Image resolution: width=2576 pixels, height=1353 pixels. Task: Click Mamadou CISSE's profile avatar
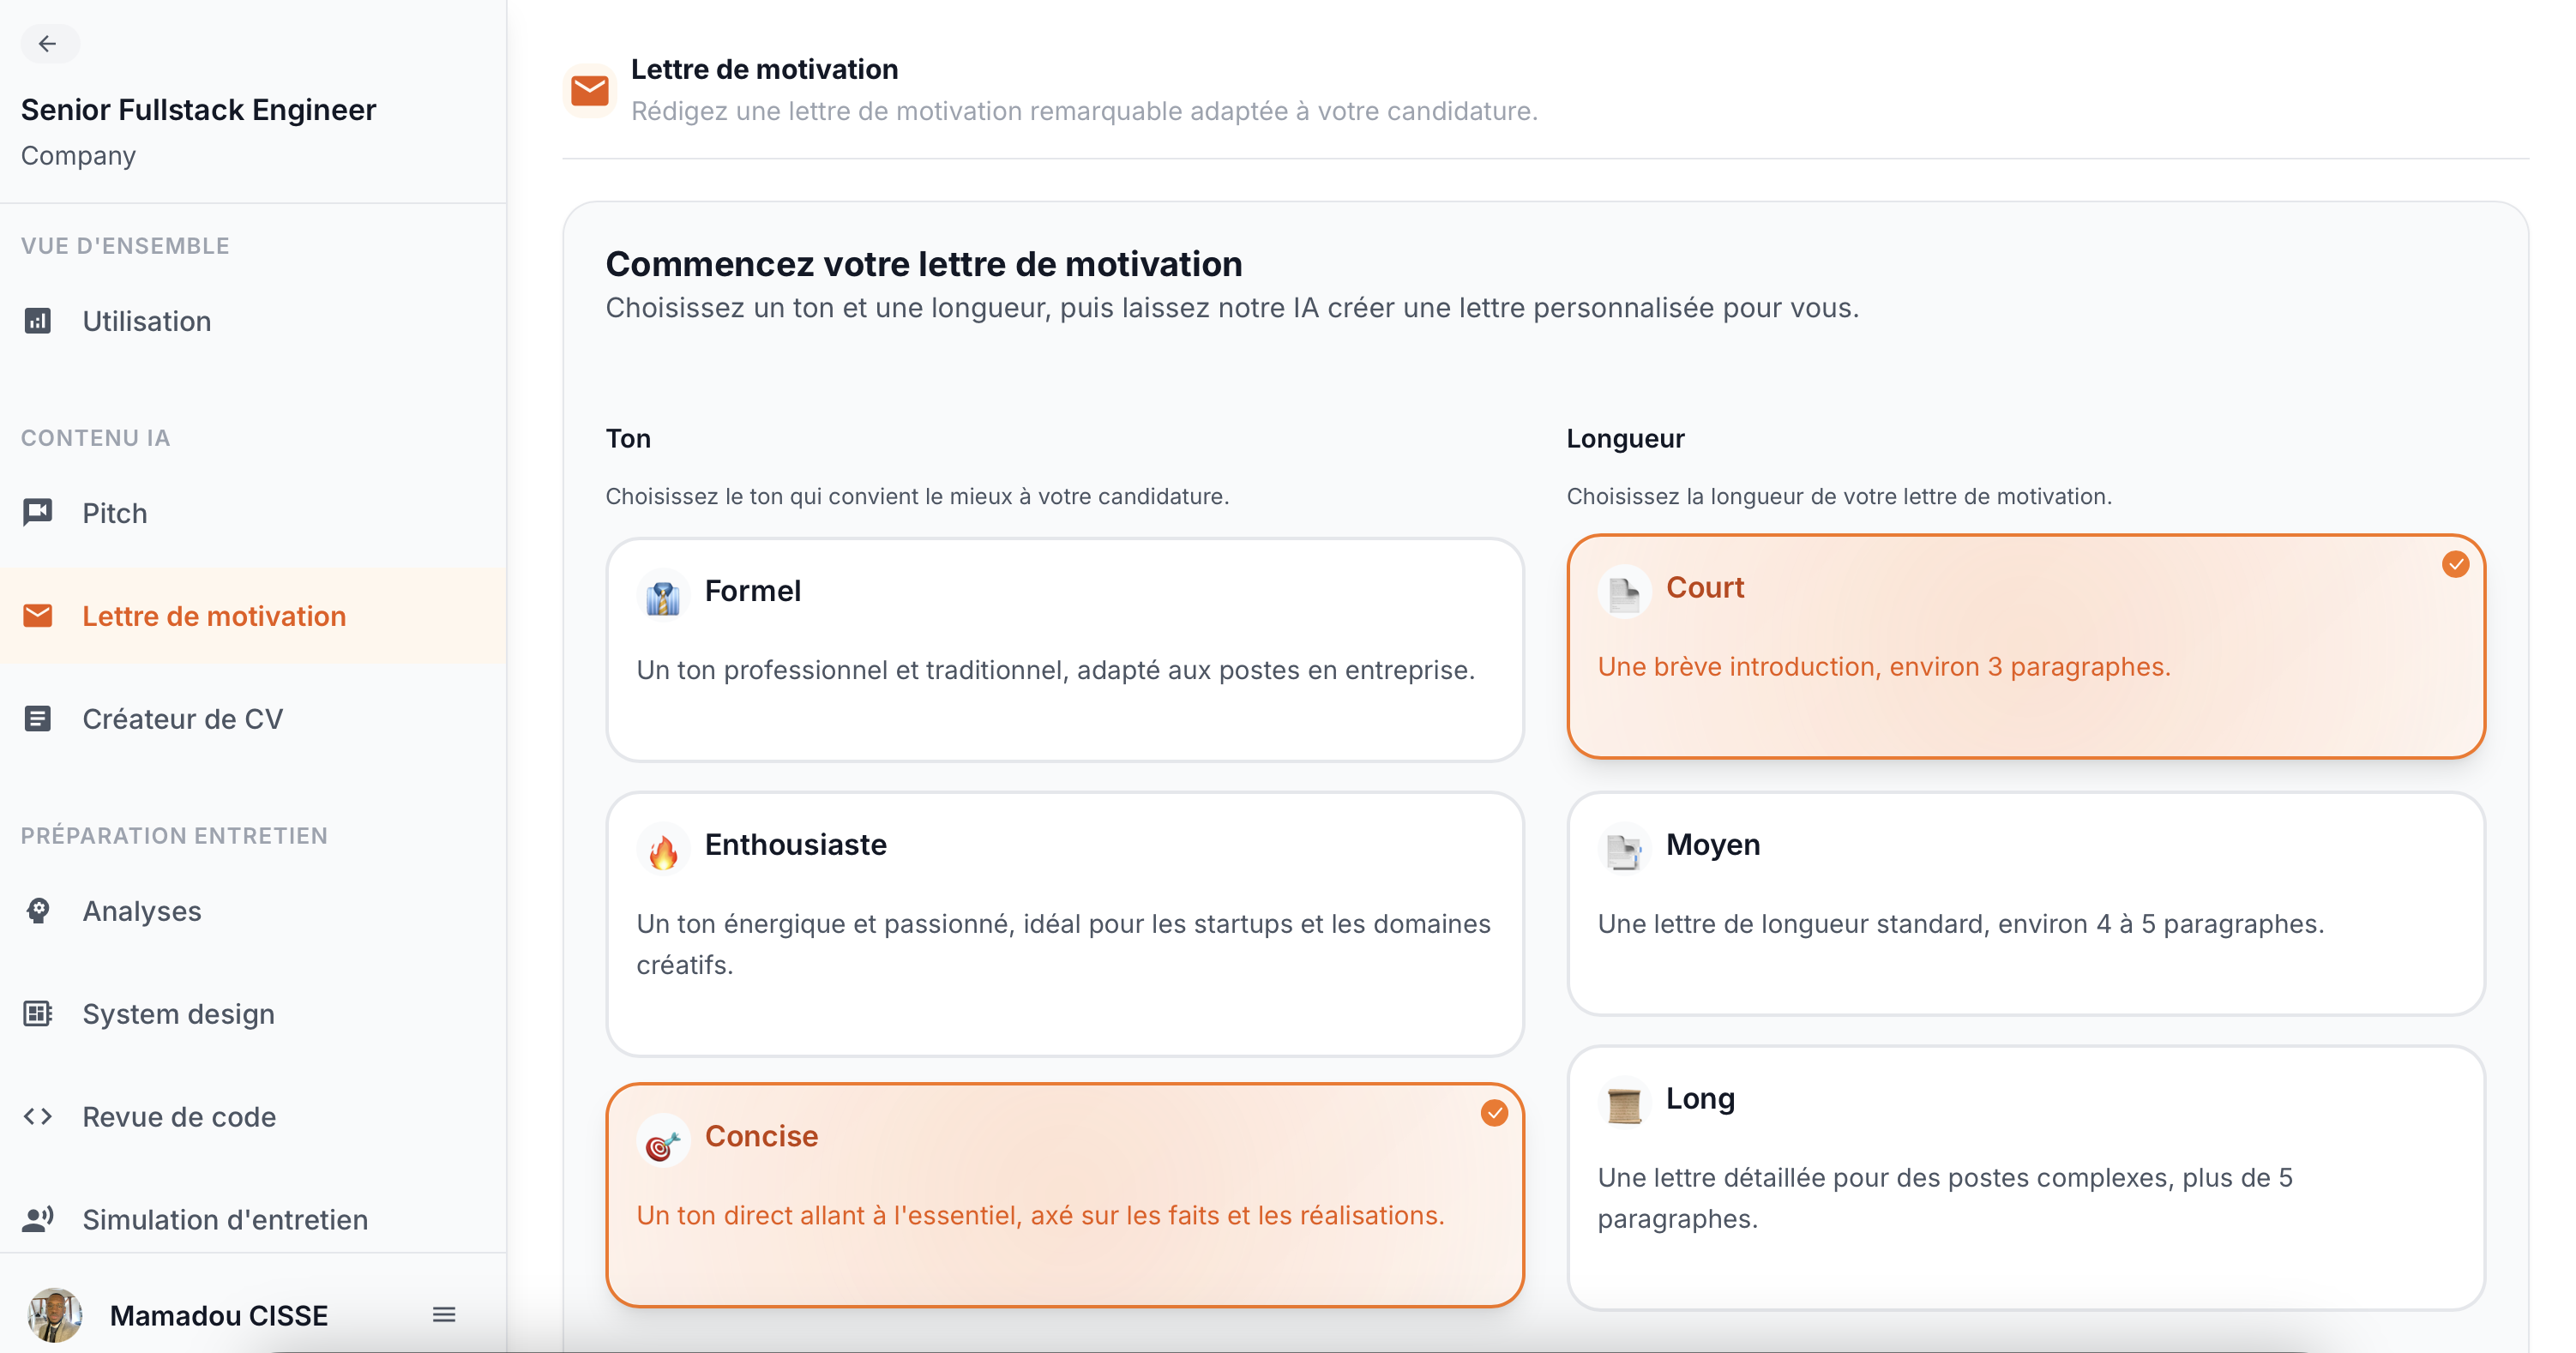[54, 1315]
